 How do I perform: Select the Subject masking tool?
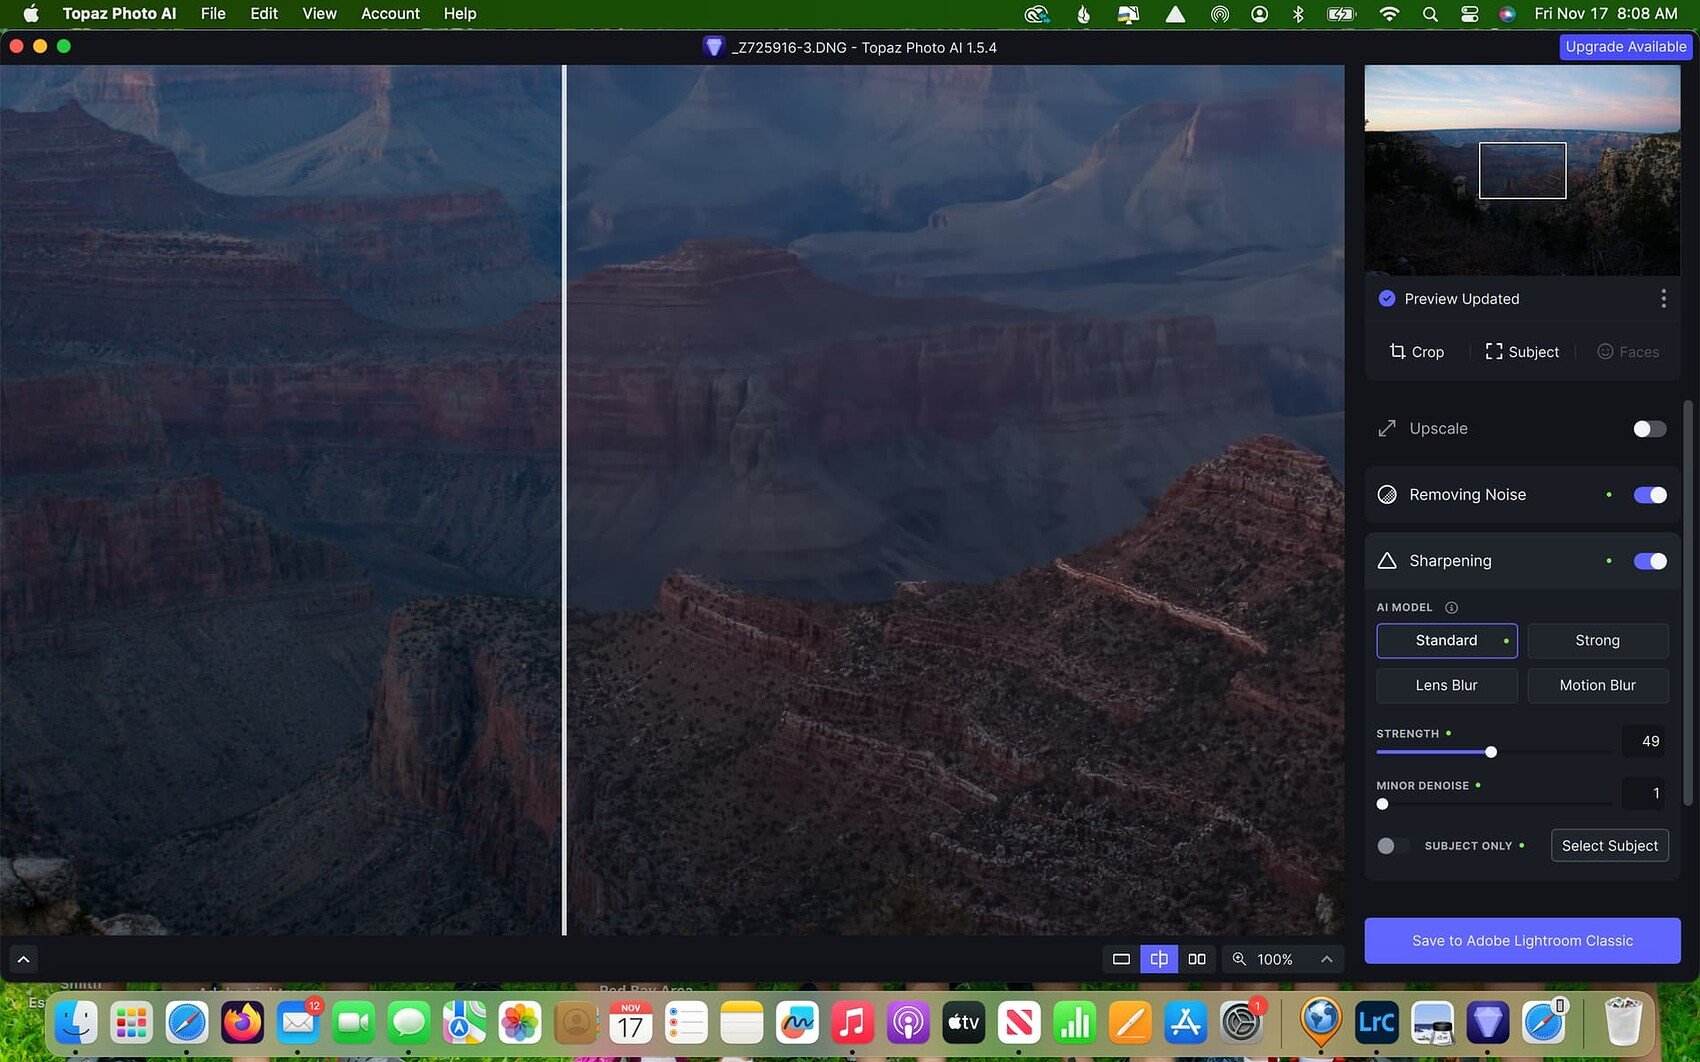(1521, 351)
